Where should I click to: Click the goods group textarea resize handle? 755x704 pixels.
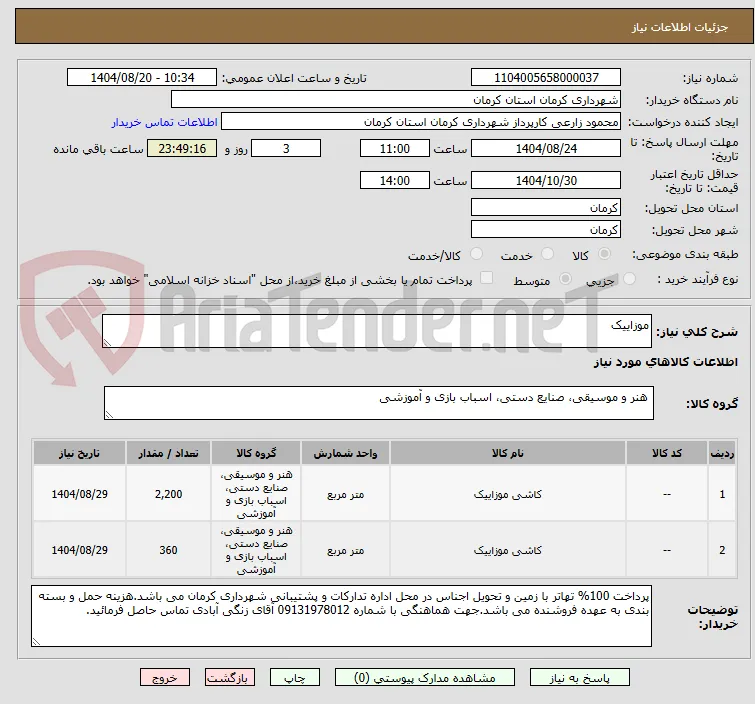[109, 415]
